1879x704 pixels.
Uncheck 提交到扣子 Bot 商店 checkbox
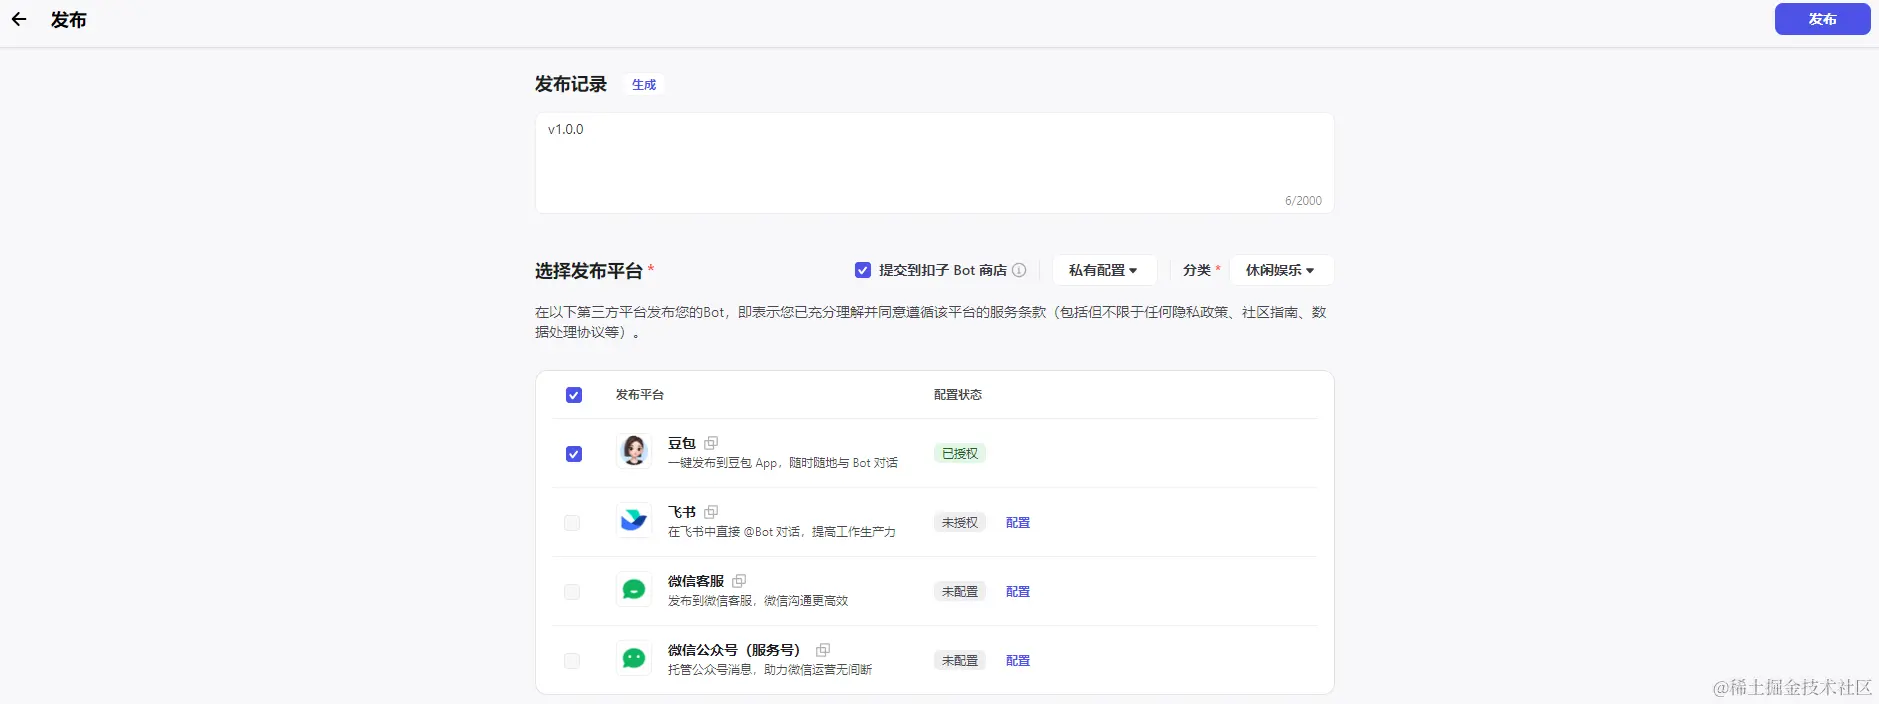tap(863, 270)
